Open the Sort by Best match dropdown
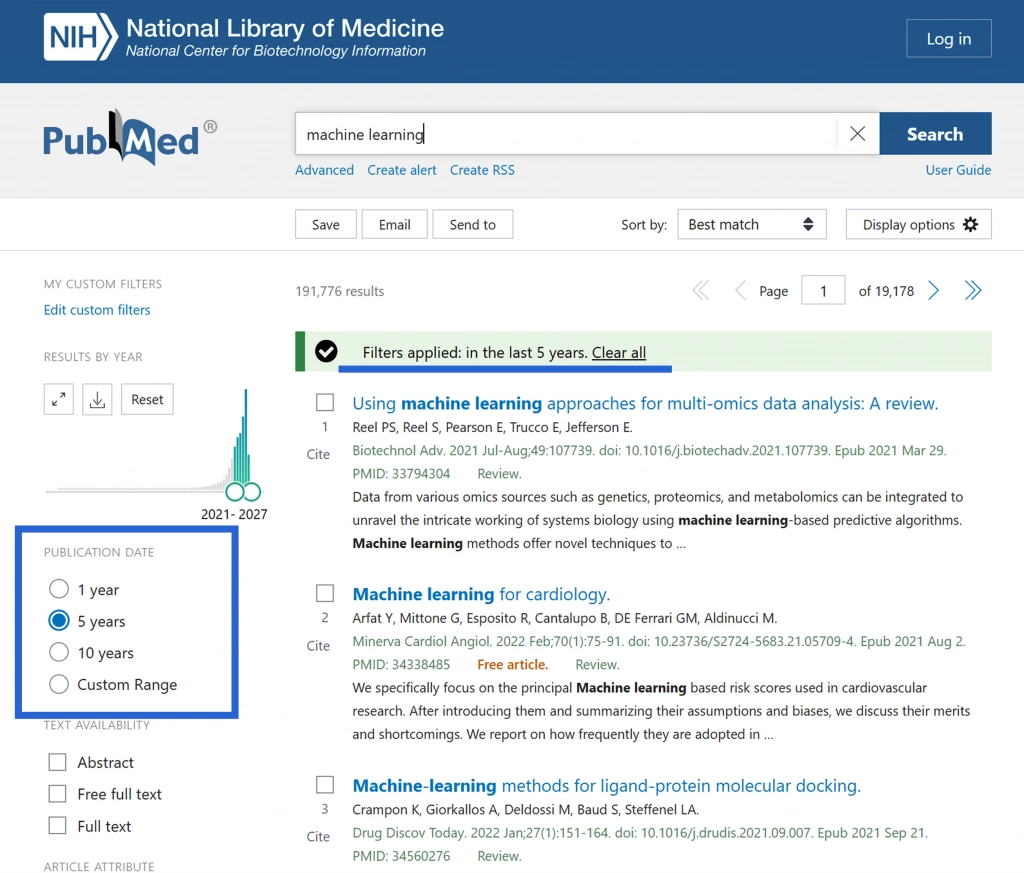 [x=752, y=224]
